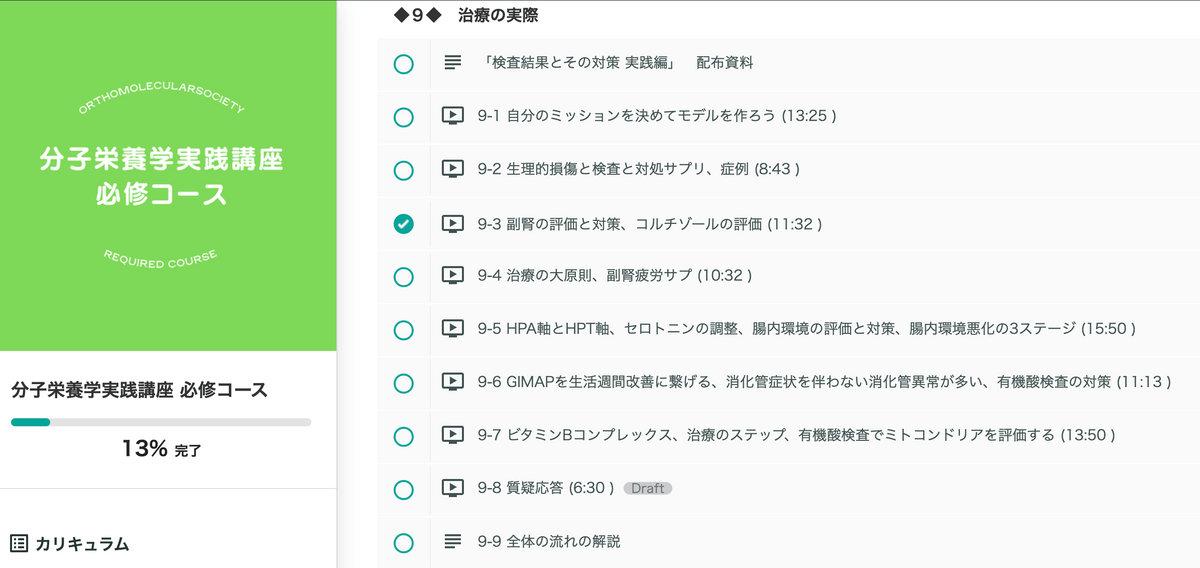Screen dimensions: 1200x568
Task: Open the カリキュラム sidebar section
Action: coord(82,544)
